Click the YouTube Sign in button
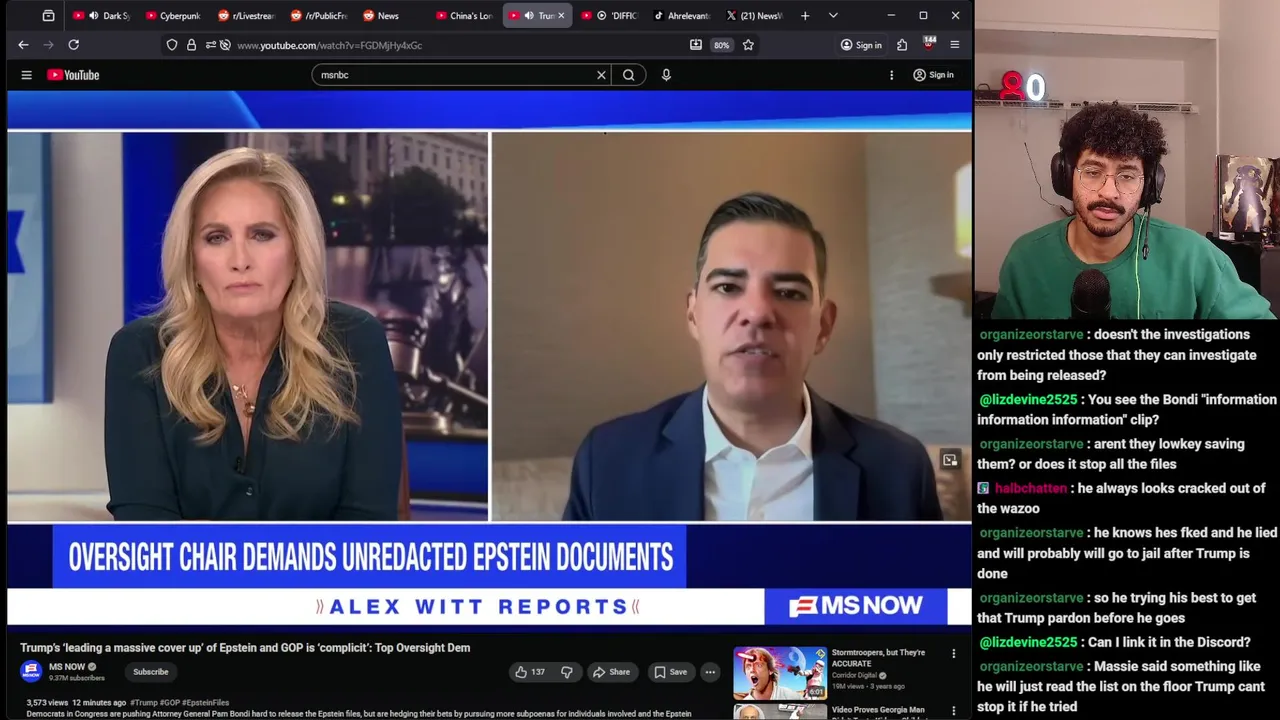 [x=933, y=75]
